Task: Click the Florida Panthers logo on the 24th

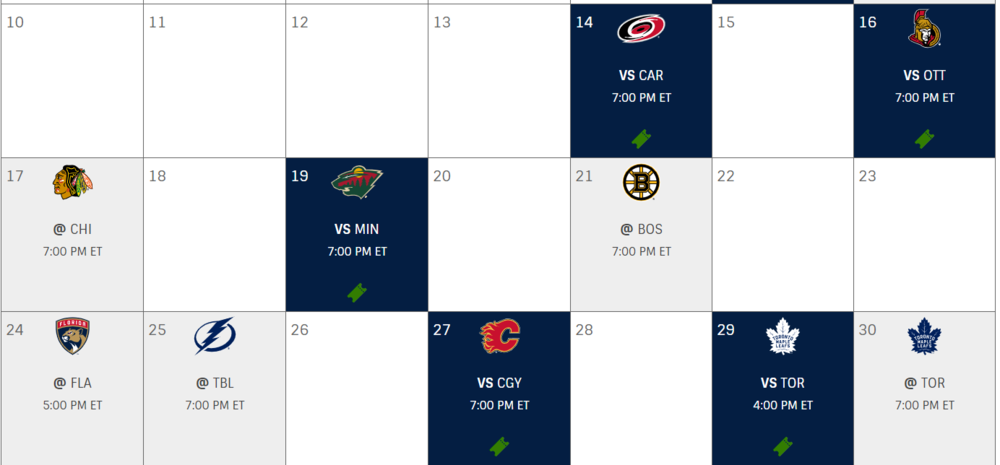Action: click(x=72, y=336)
